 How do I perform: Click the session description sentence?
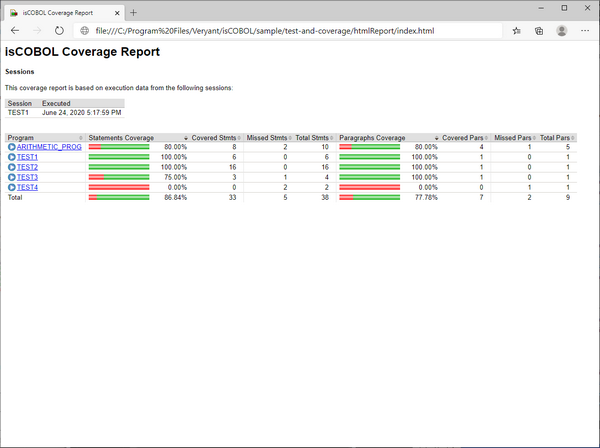tap(119, 88)
